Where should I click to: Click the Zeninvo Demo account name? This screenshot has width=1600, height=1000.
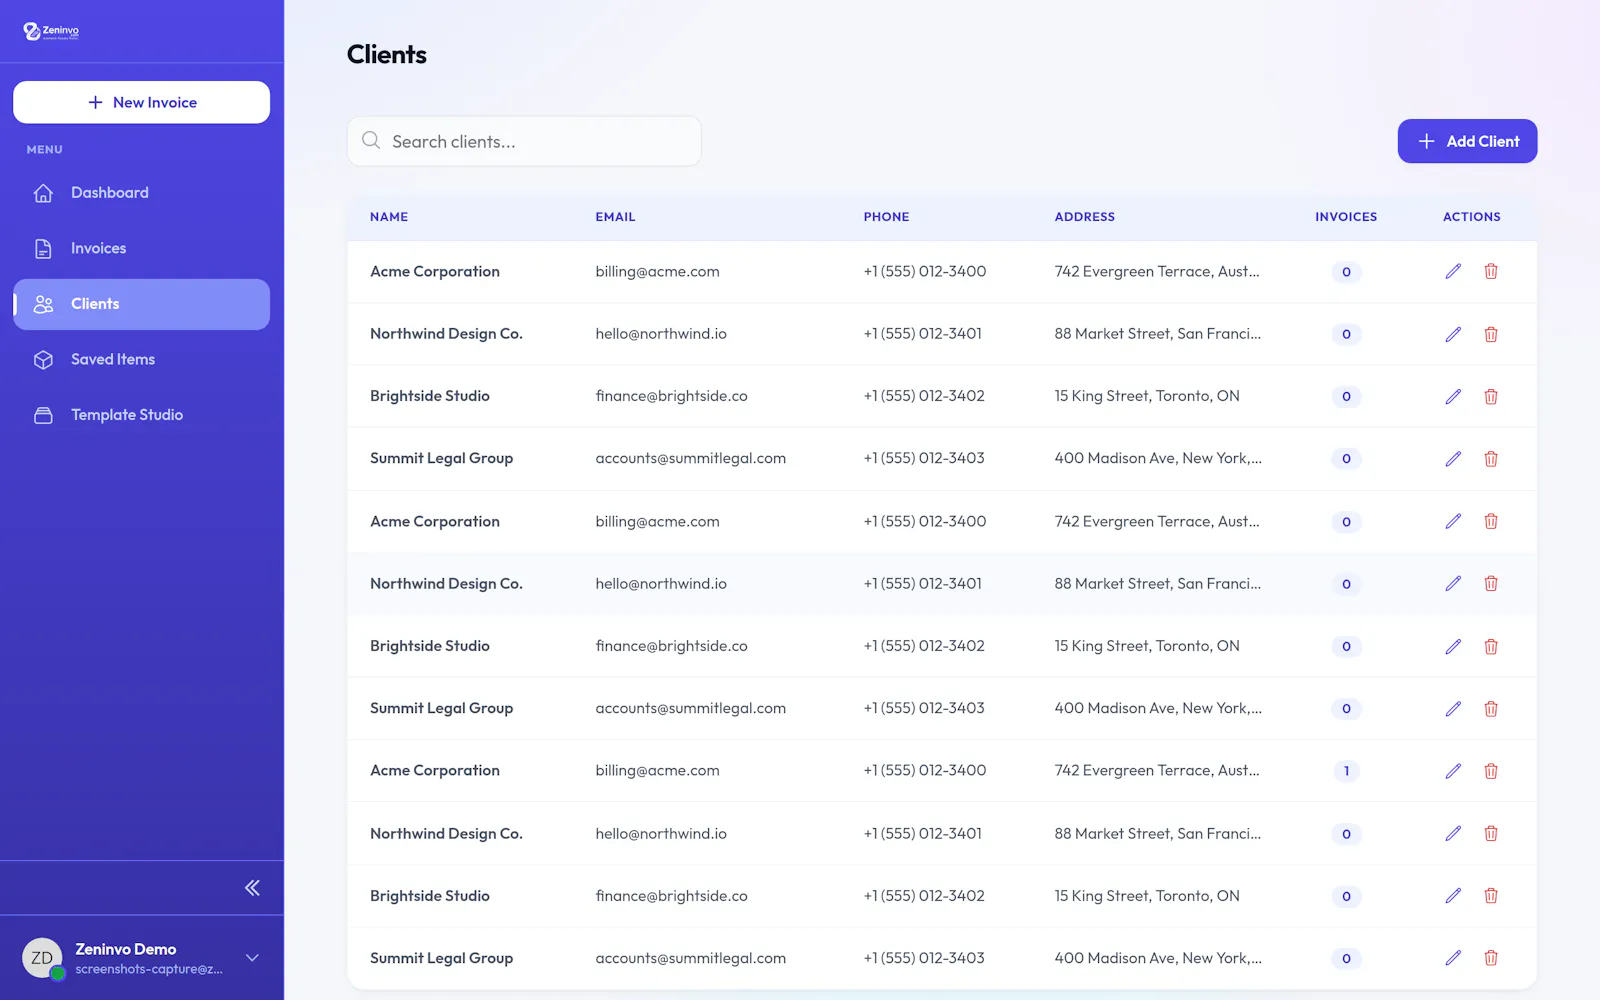pos(126,949)
